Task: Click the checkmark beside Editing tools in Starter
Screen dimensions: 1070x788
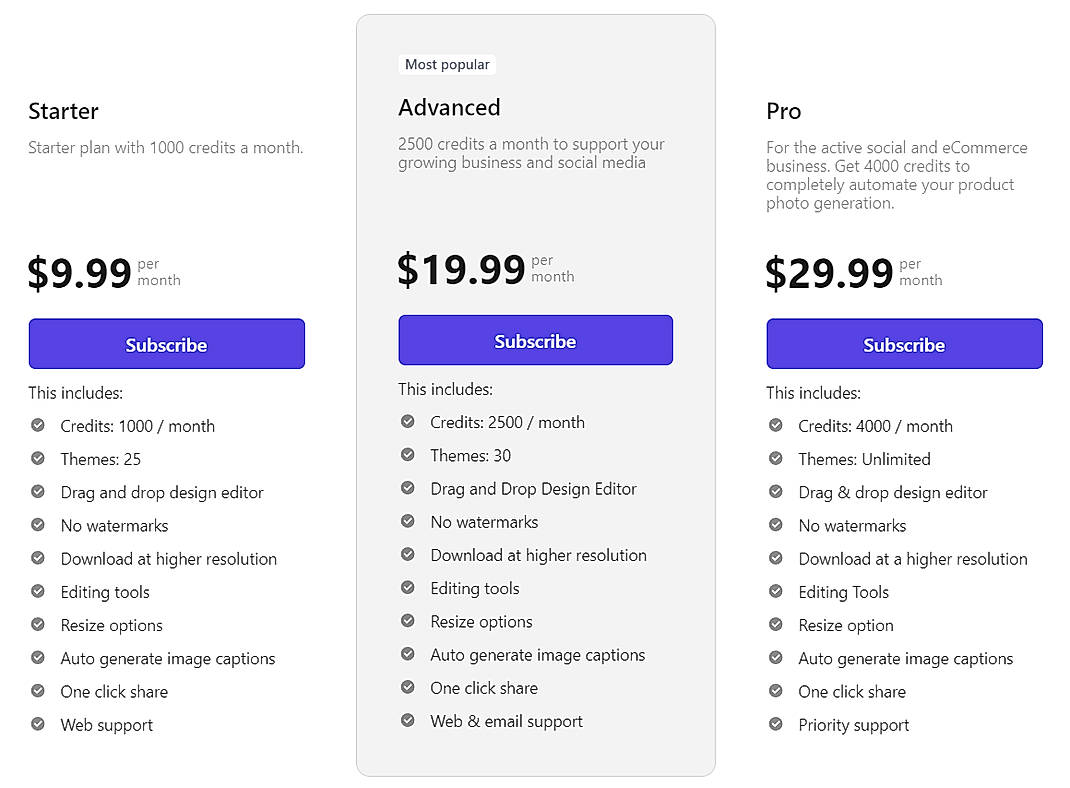Action: [38, 592]
